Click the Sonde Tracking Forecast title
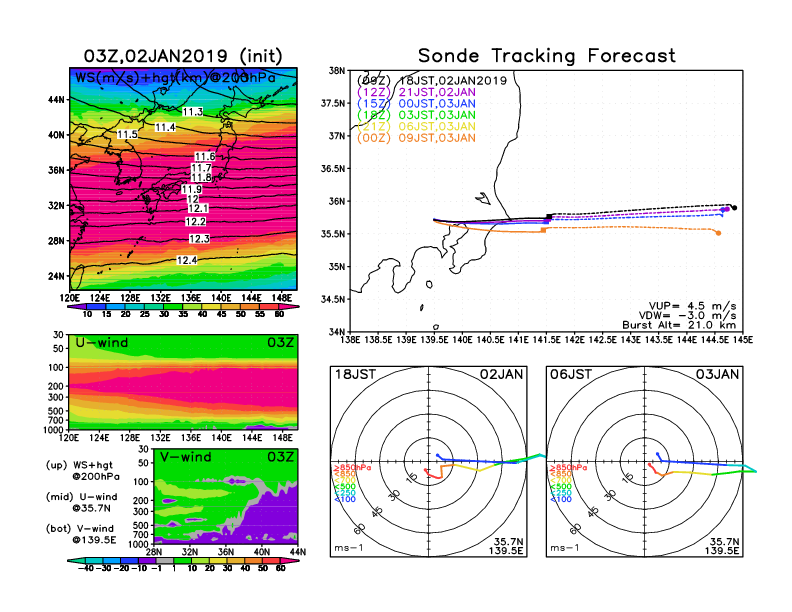The image size is (792, 612). tap(547, 56)
